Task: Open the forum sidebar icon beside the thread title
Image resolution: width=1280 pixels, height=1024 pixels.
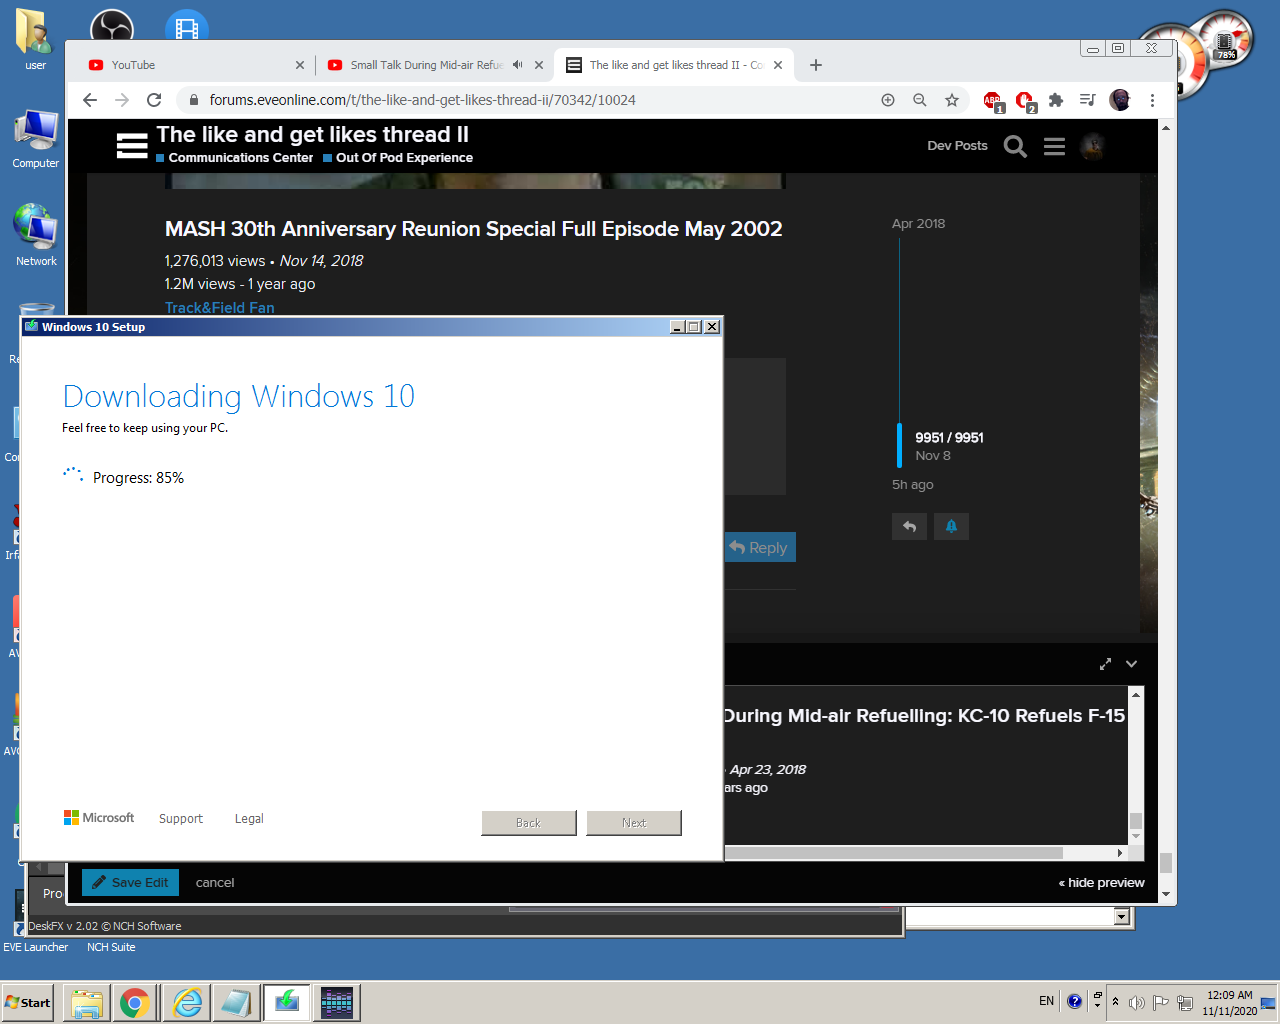Action: (132, 146)
